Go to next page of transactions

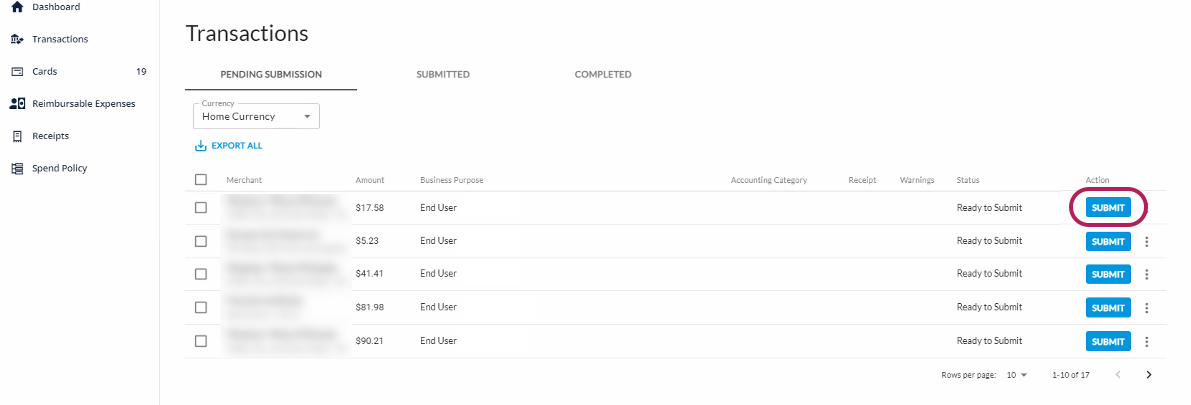pos(1149,375)
